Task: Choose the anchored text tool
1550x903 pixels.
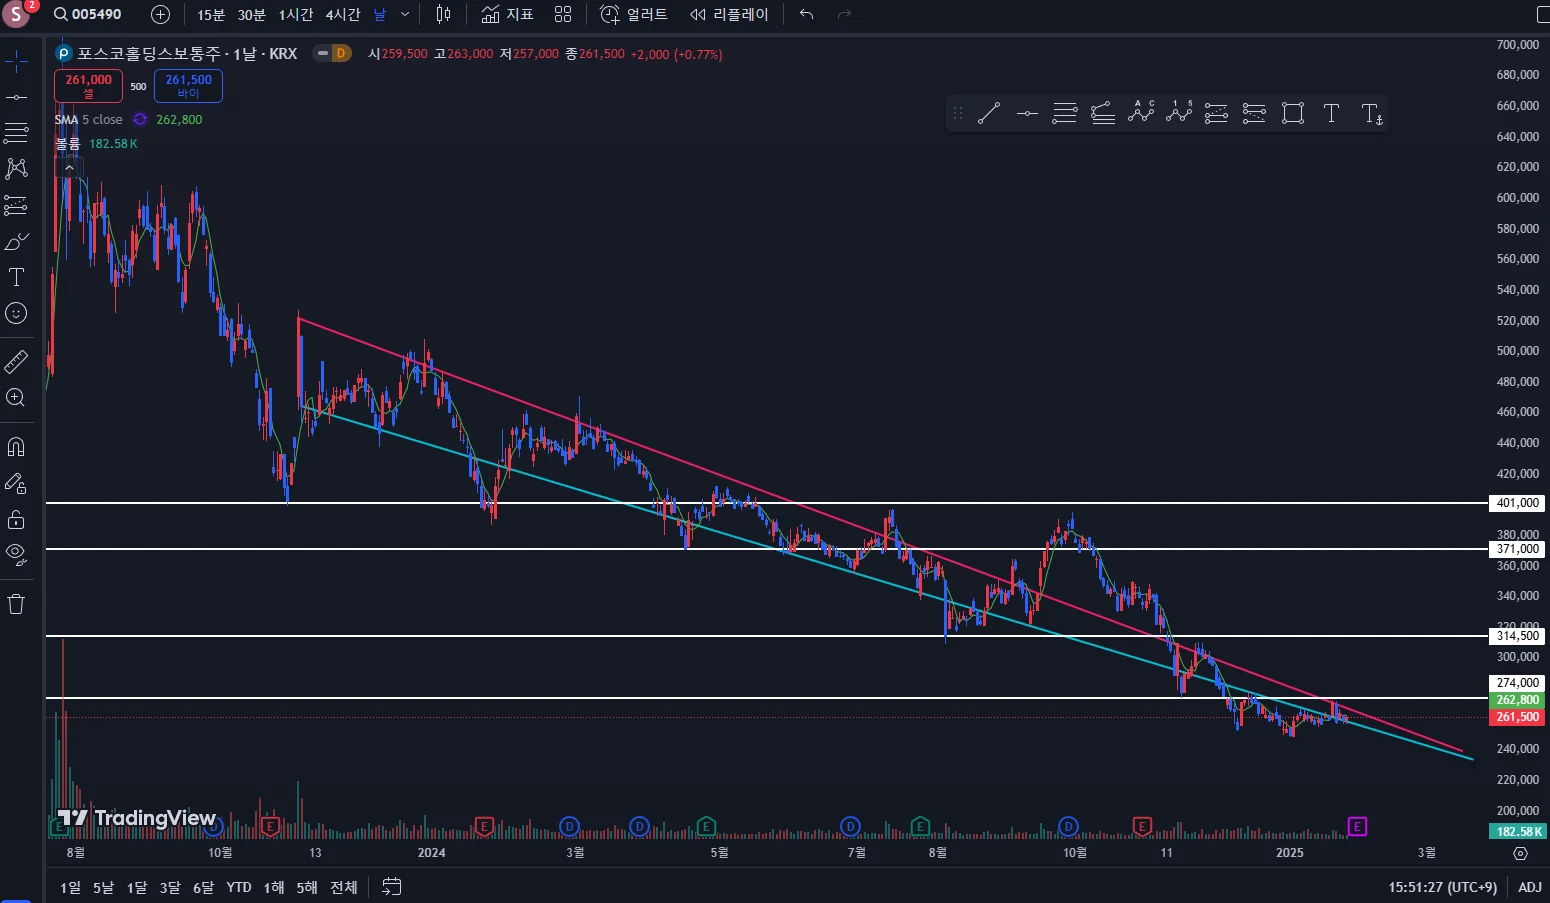Action: [1371, 114]
